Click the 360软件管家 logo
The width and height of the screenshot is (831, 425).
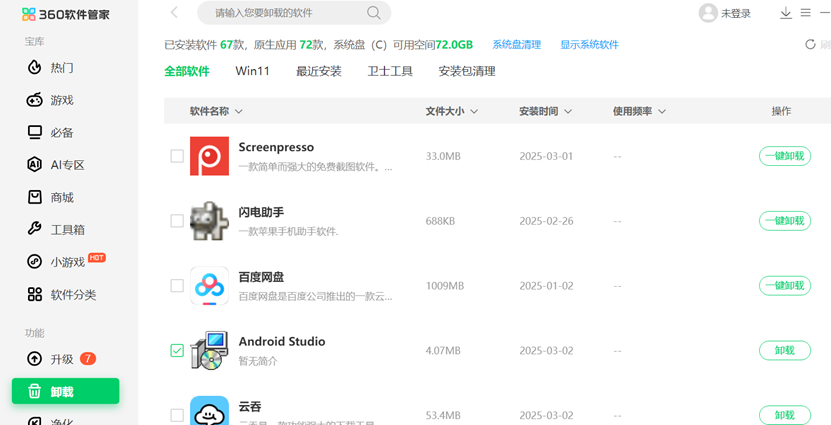[x=66, y=14]
